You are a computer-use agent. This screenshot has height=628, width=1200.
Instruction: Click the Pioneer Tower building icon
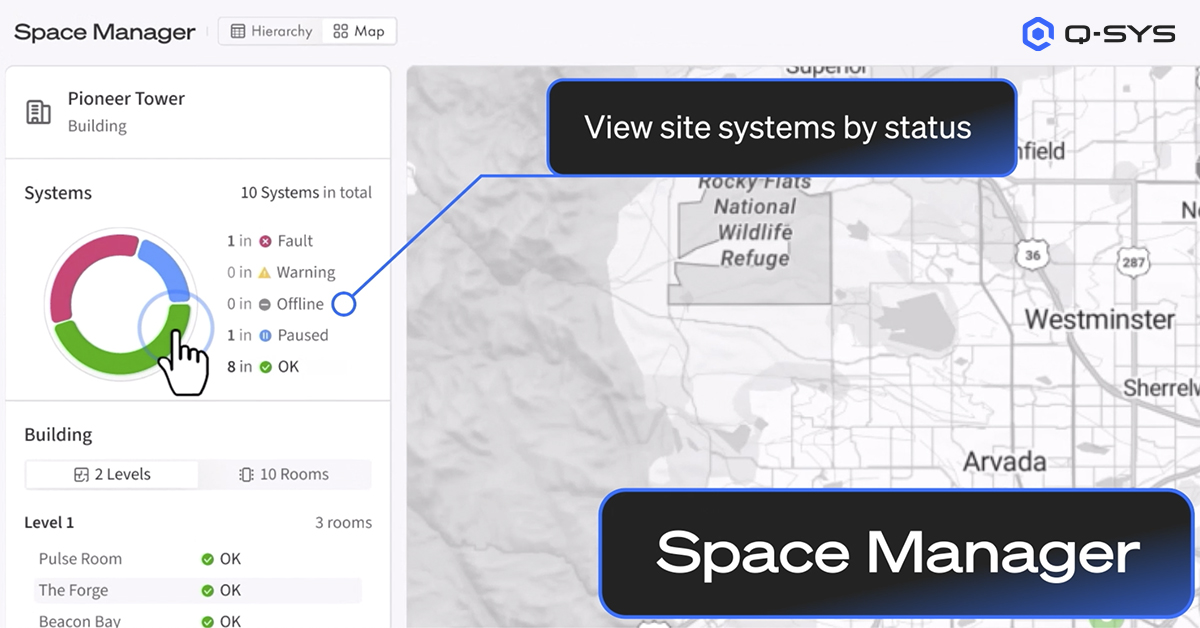click(39, 112)
